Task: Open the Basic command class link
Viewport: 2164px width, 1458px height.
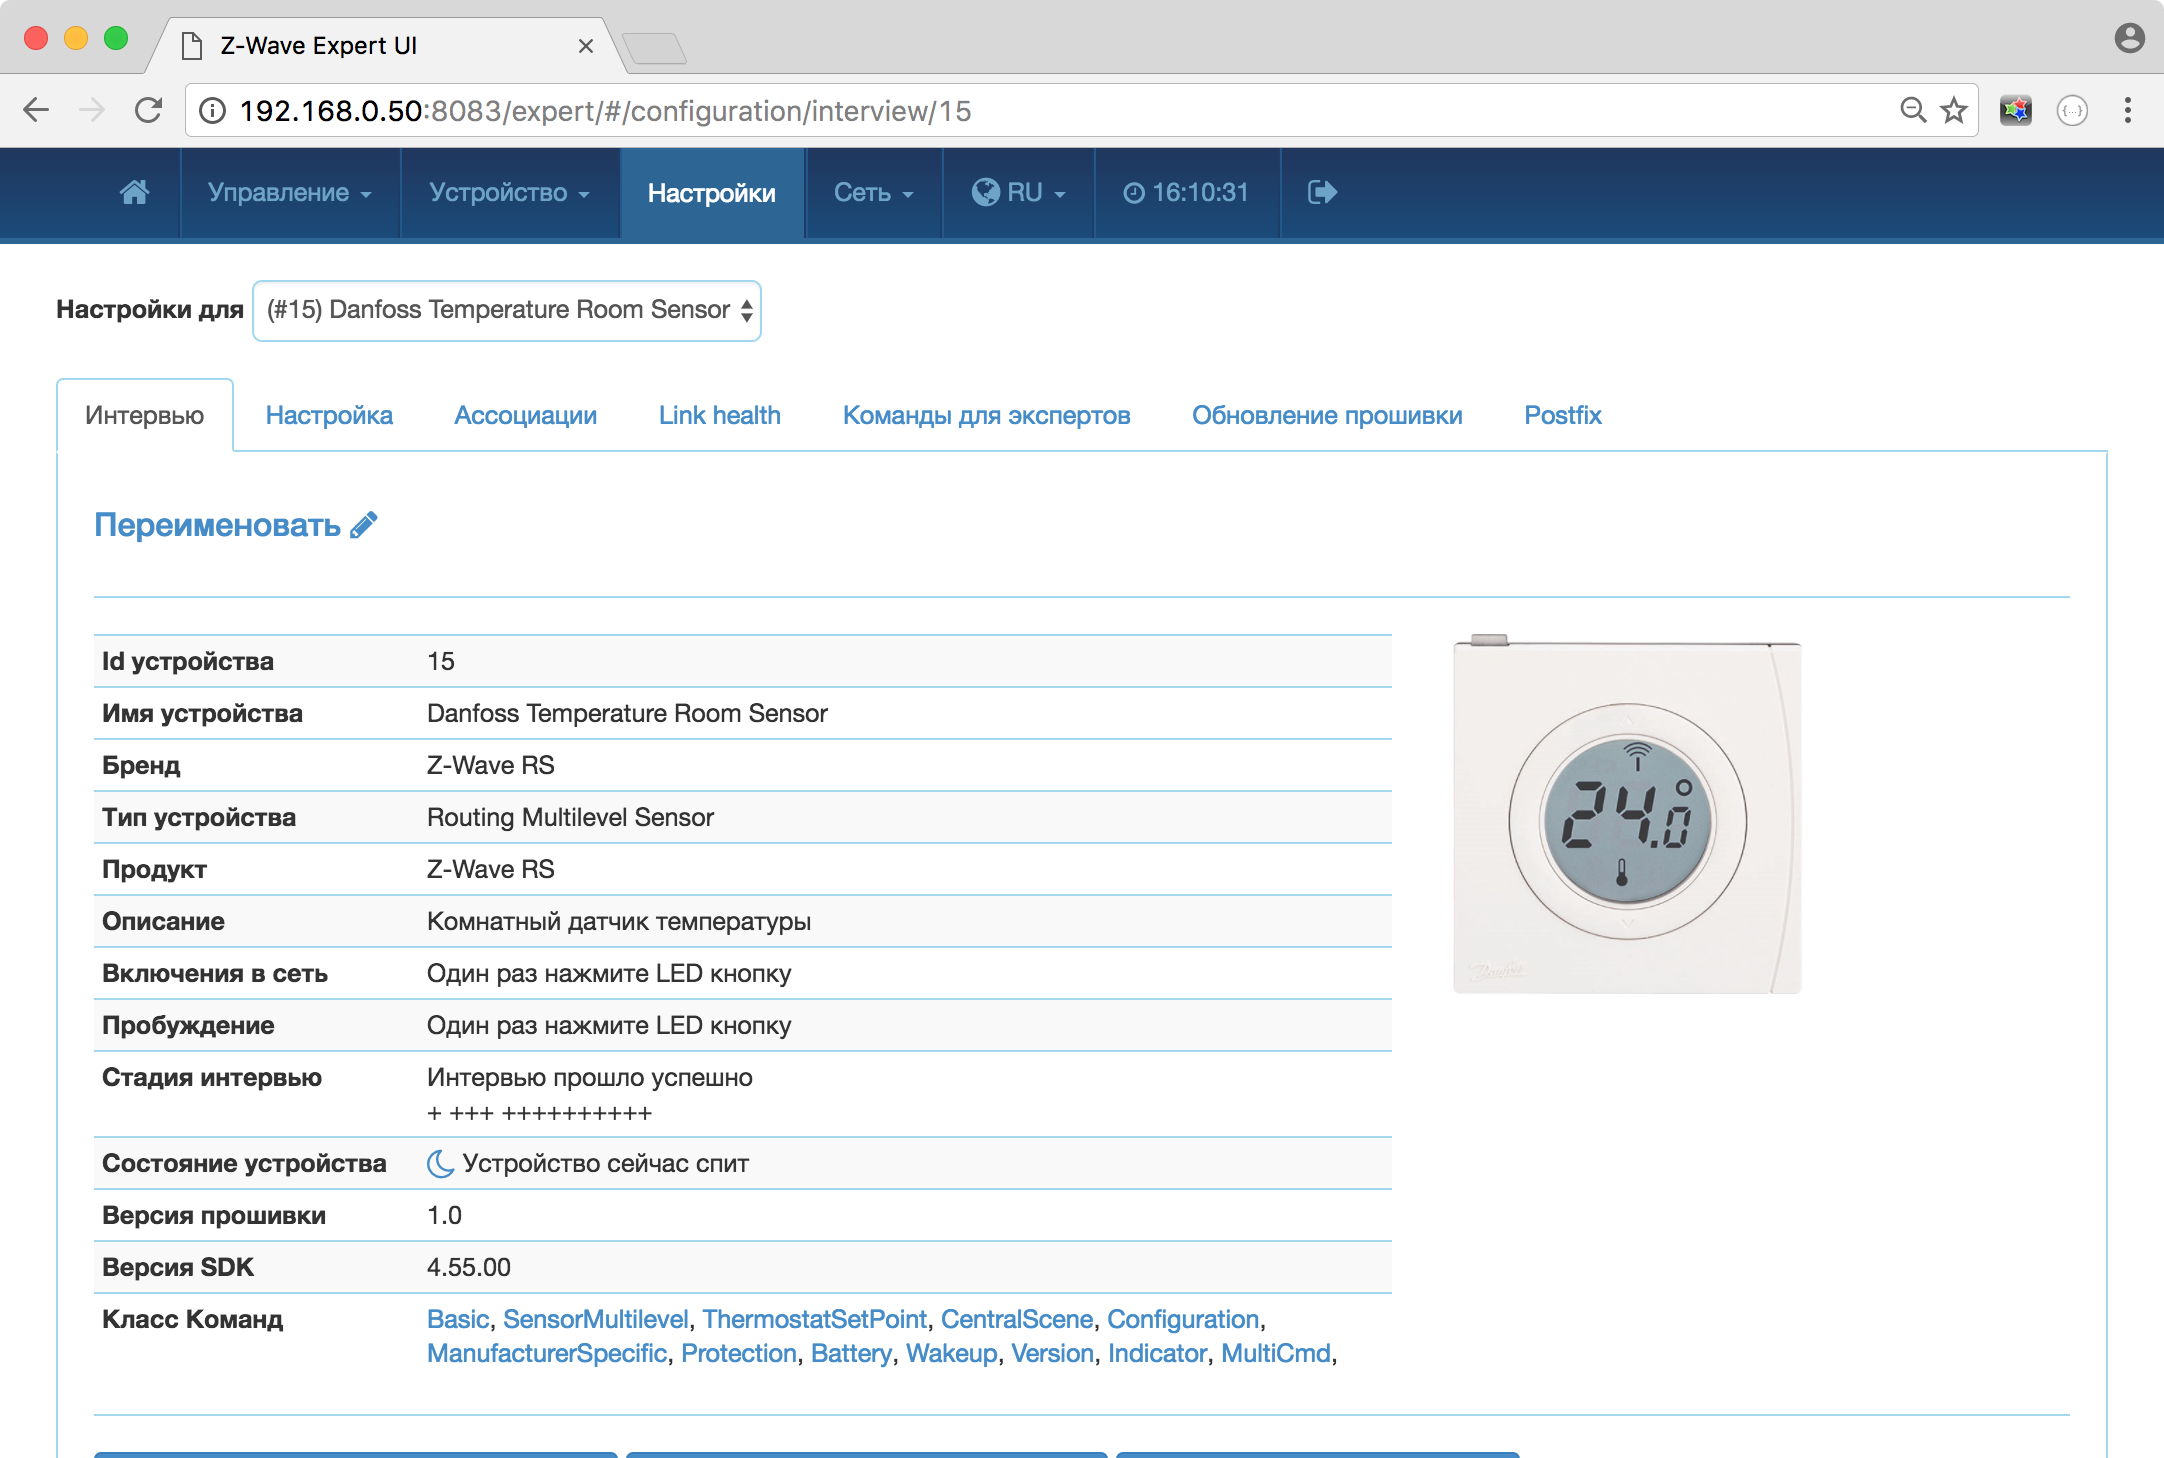Action: click(458, 1319)
